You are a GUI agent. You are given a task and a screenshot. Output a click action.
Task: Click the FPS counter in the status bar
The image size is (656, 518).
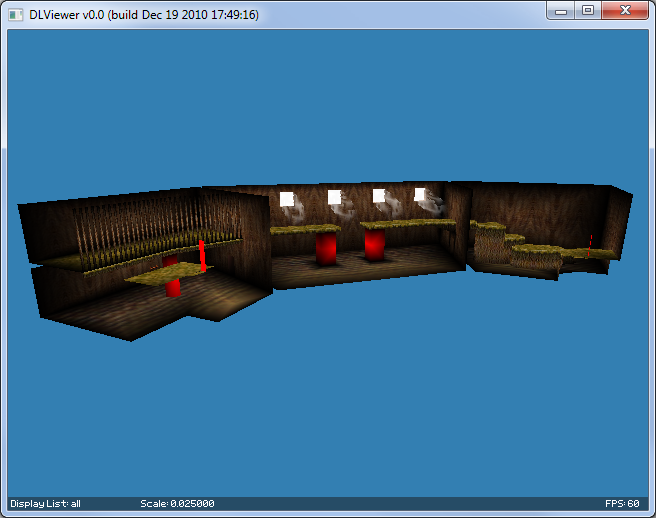pos(621,503)
